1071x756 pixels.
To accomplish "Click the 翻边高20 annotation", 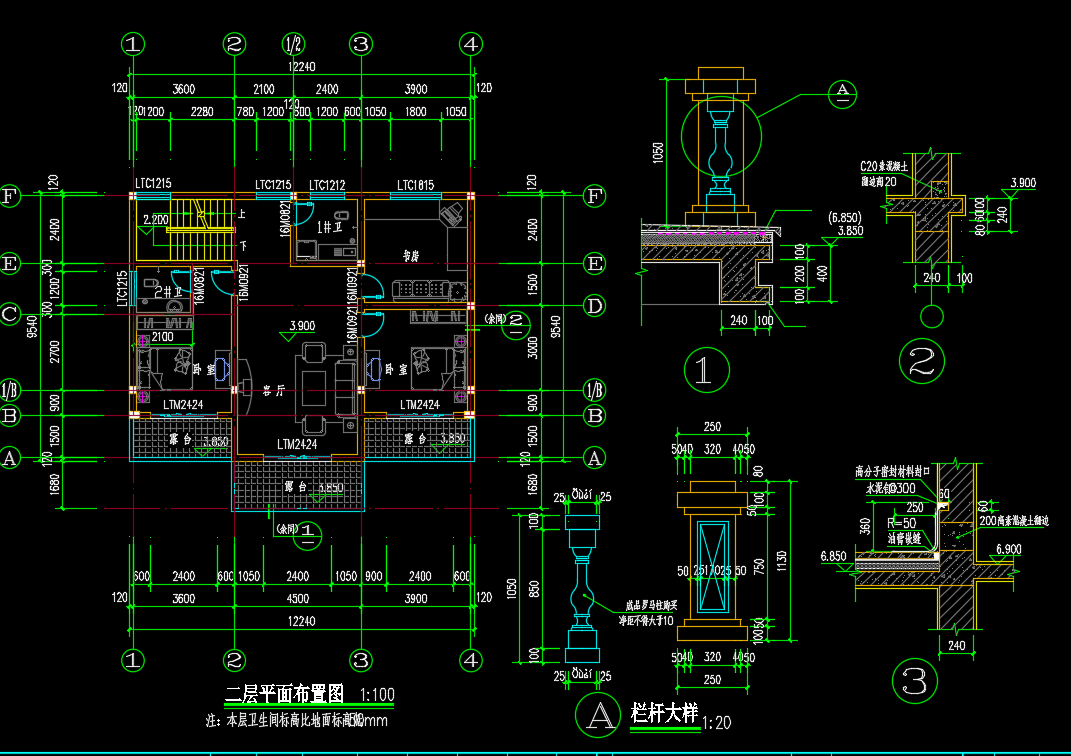I will tap(878, 181).
